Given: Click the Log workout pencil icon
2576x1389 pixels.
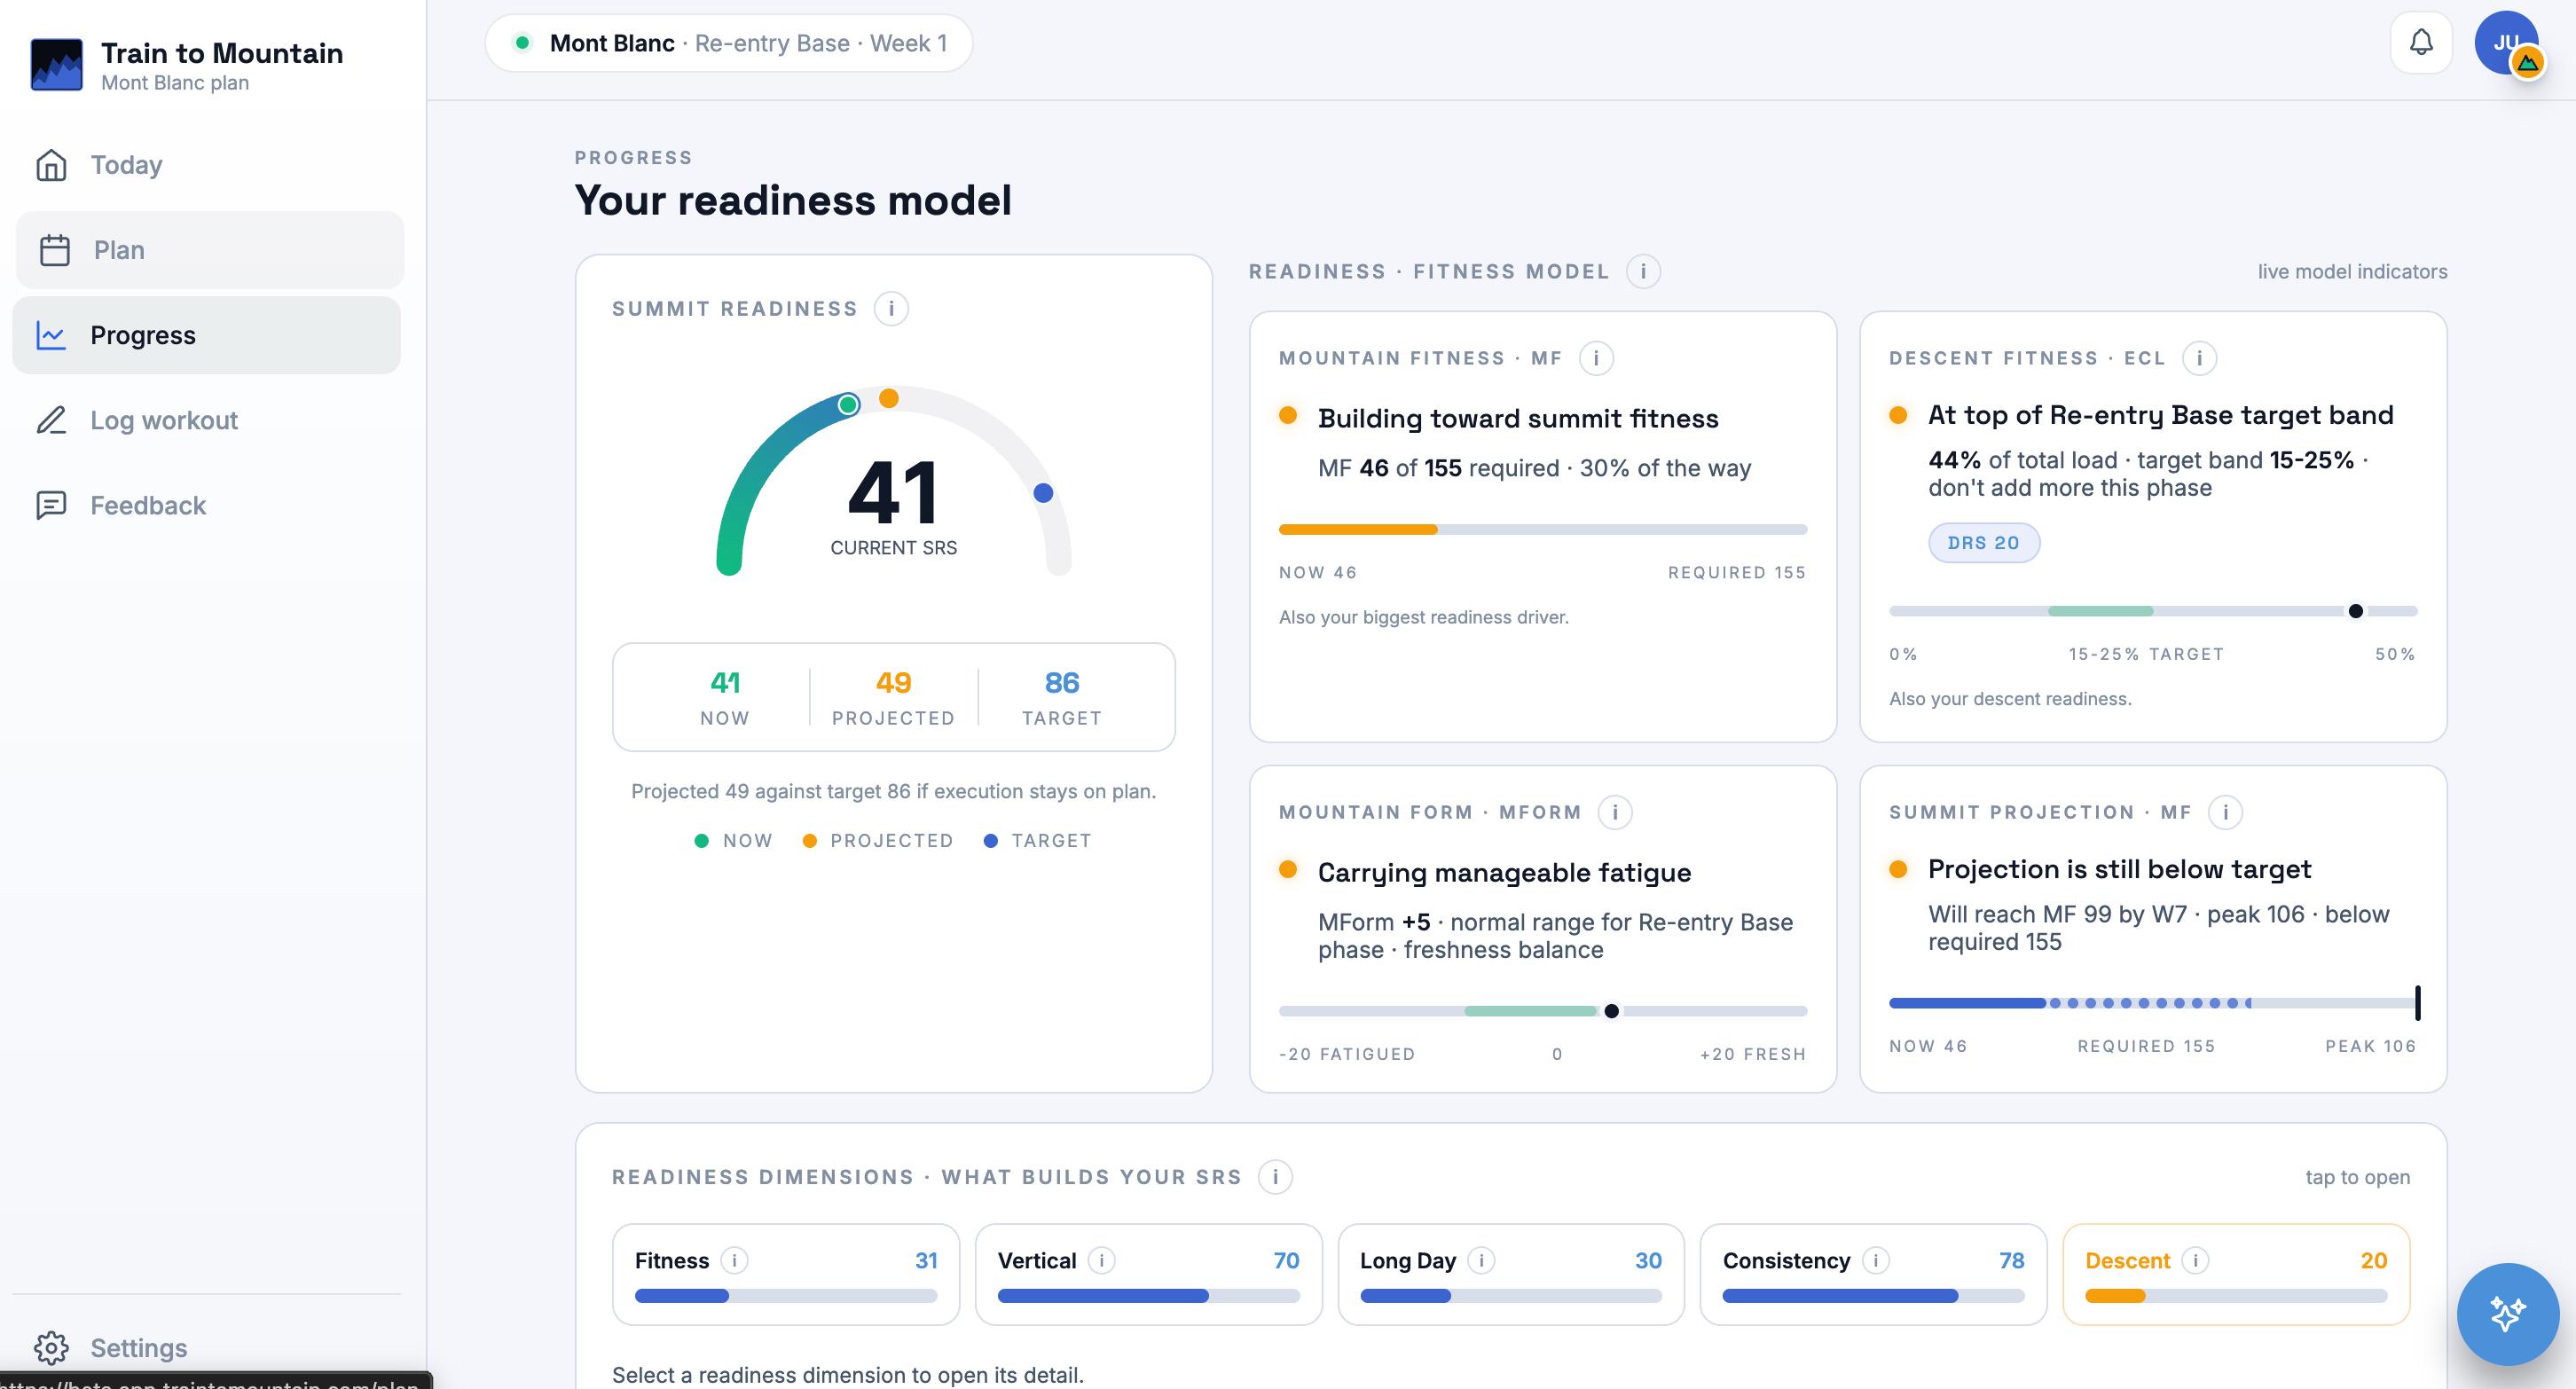Looking at the screenshot, I should (51, 420).
